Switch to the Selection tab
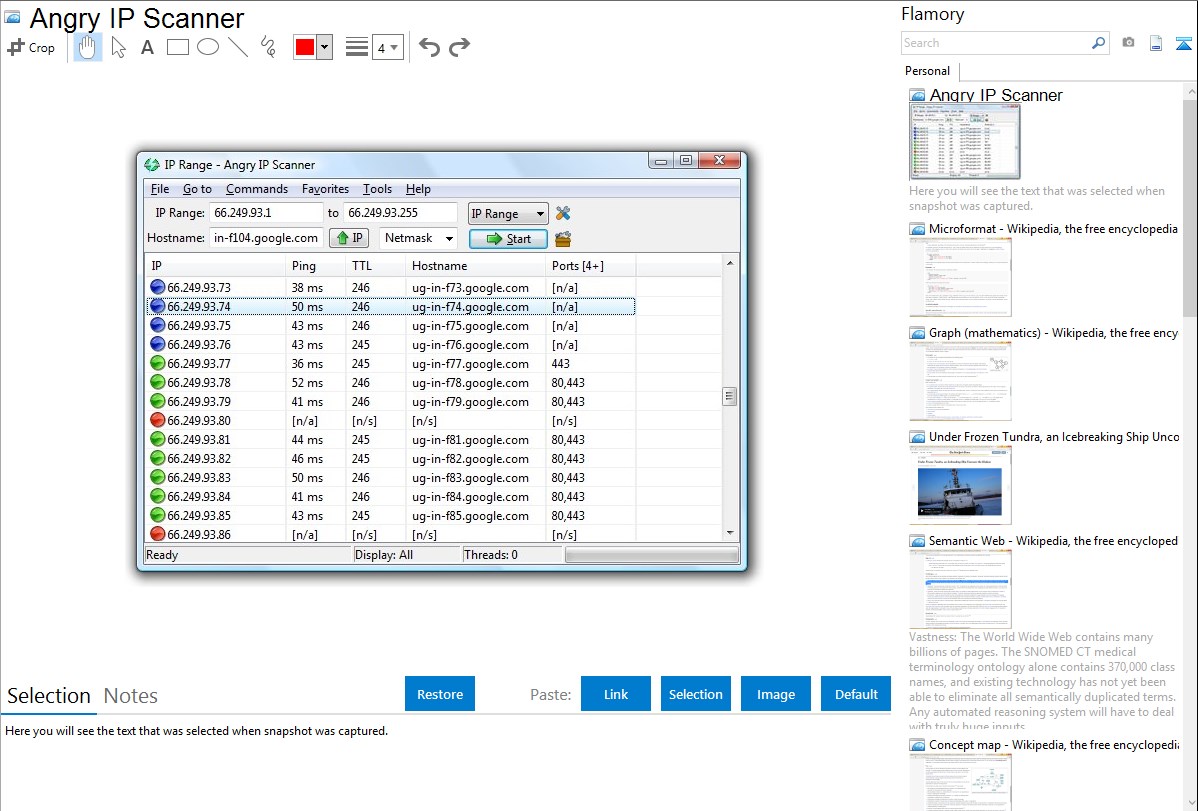Screen dimensions: 1198x811 pos(49,696)
